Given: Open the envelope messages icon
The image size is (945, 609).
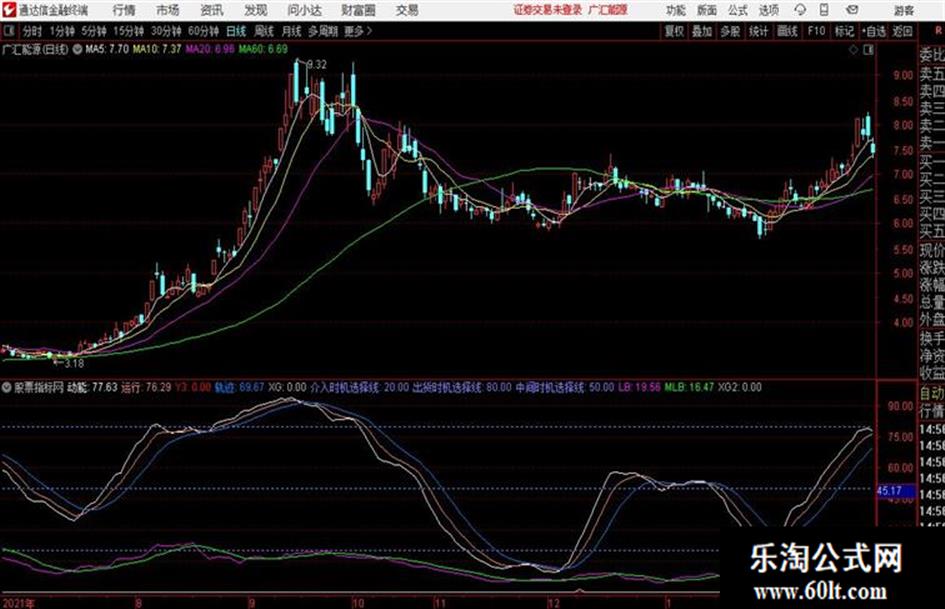Looking at the screenshot, I should coord(852,10).
